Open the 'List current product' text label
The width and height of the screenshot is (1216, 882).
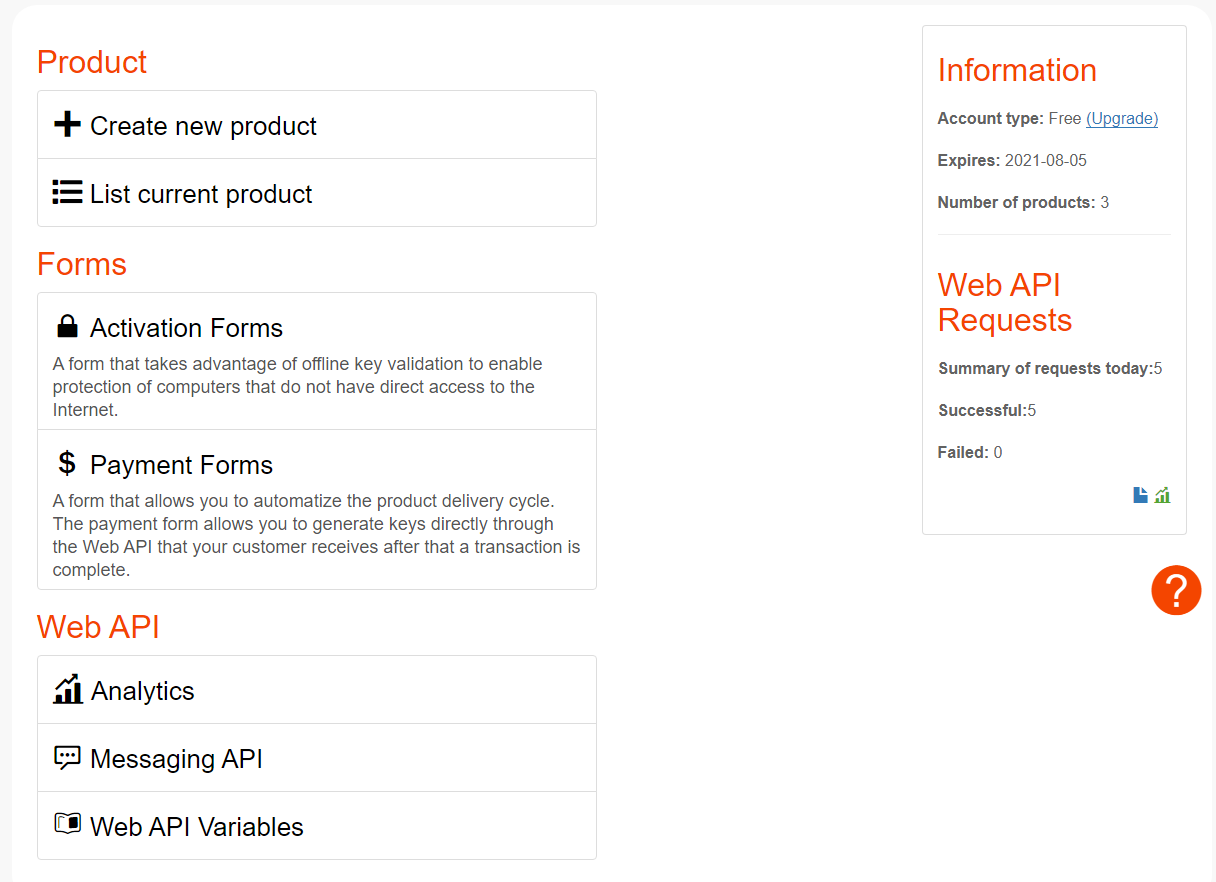pos(201,194)
